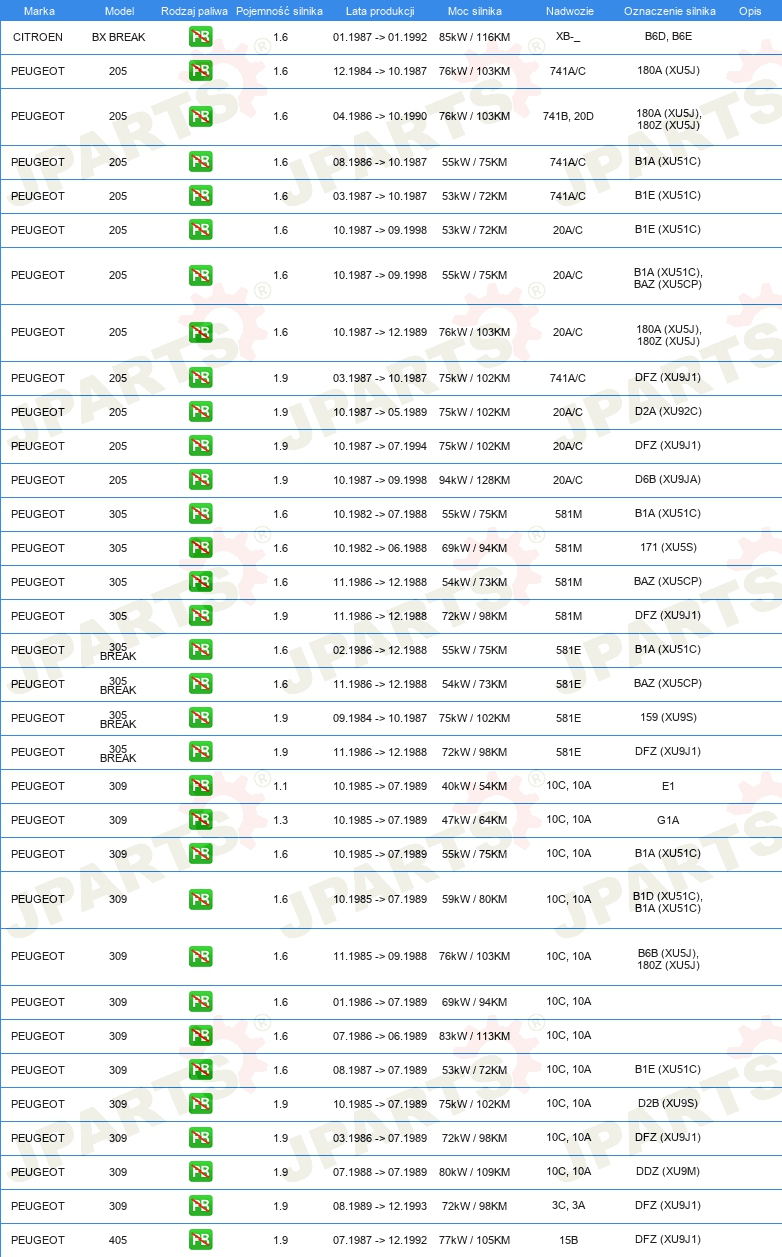782x1257 pixels.
Task: Click fuel icon in the 83kW / 113KM row
Action: (x=200, y=1036)
